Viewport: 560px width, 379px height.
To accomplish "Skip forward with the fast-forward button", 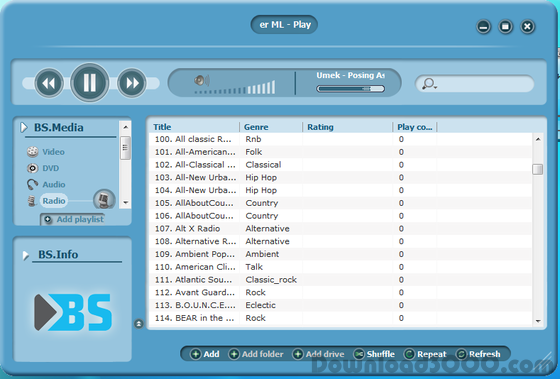I will [x=132, y=83].
